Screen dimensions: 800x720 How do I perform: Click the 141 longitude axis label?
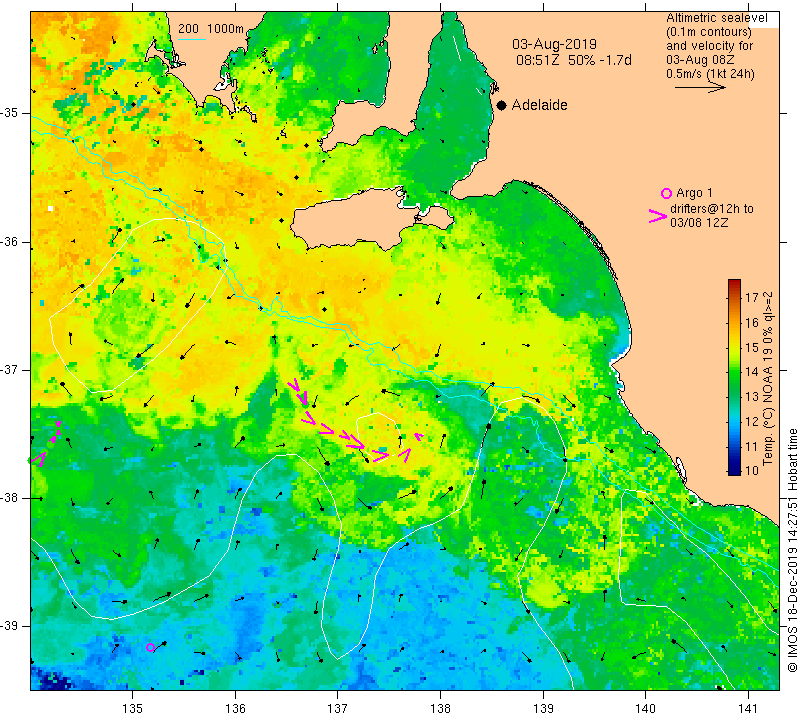point(748,708)
